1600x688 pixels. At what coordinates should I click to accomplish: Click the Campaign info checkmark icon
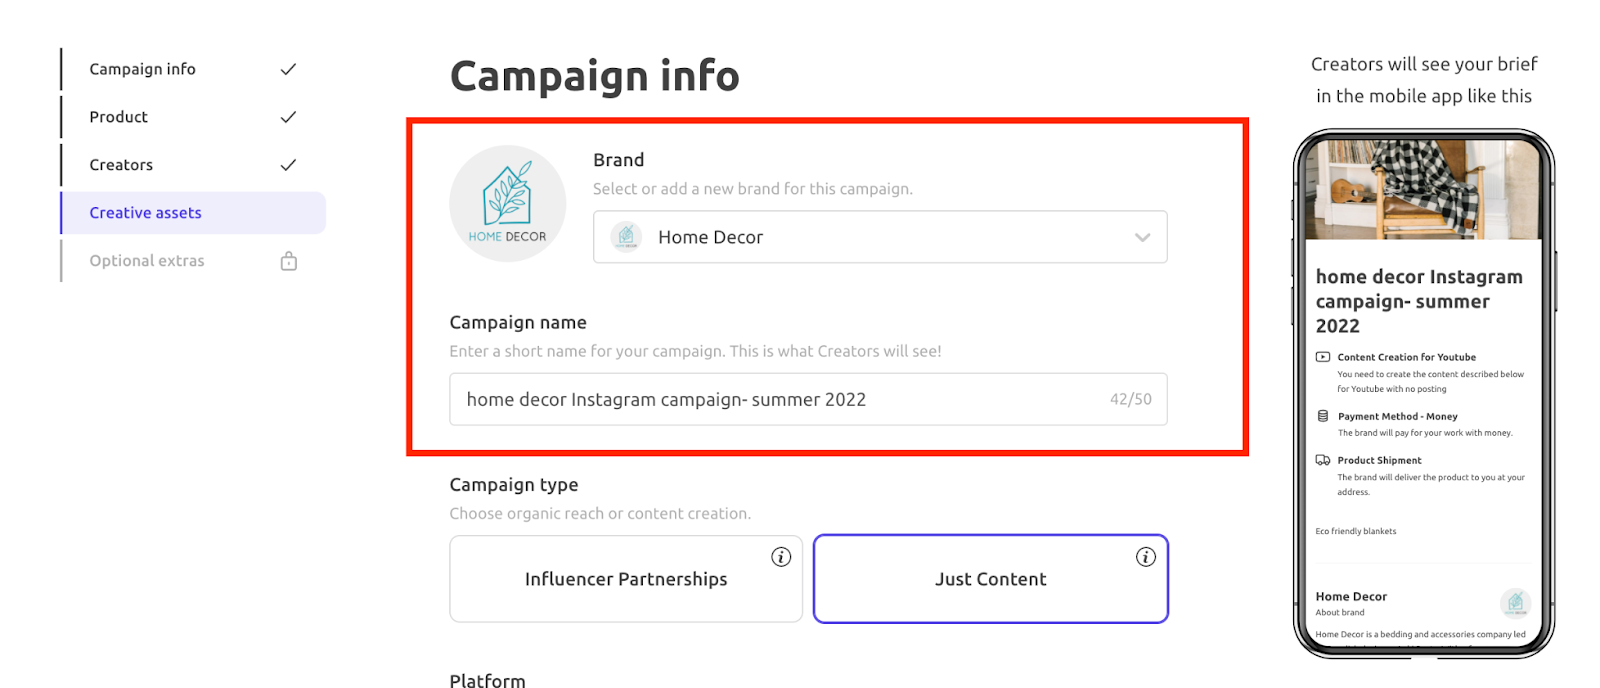coord(288,69)
